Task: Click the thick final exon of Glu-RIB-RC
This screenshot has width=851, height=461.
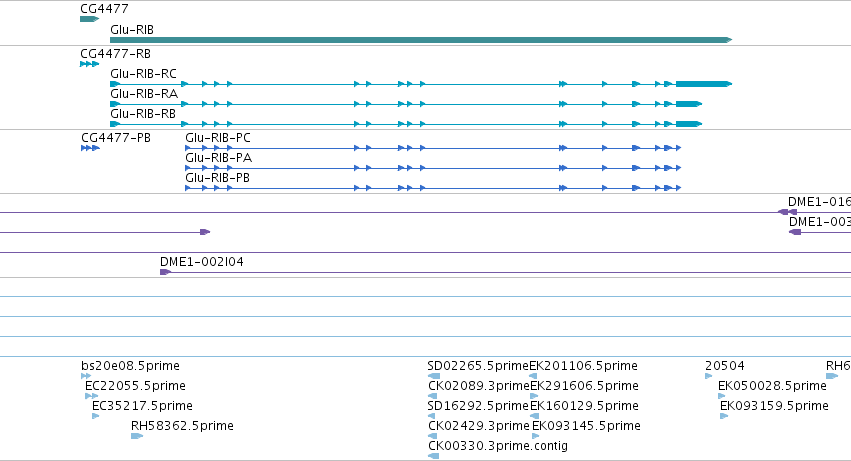Action: 703,84
